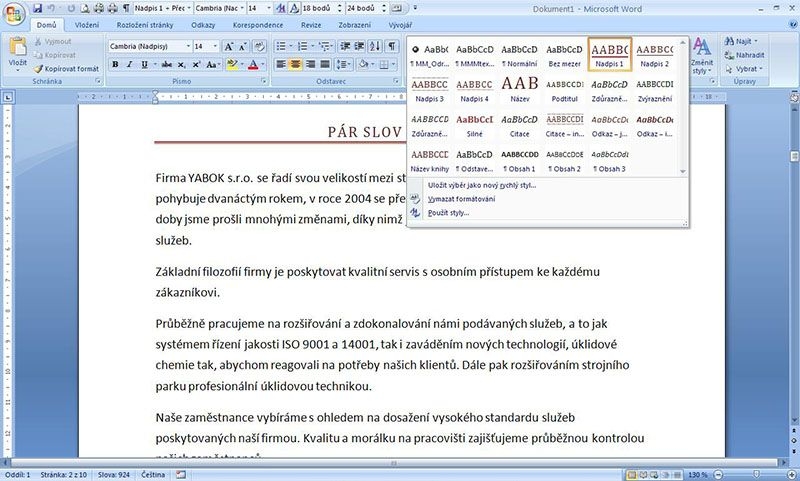800x481 pixels.
Task: Click the Nahradit button
Action: (x=749, y=55)
